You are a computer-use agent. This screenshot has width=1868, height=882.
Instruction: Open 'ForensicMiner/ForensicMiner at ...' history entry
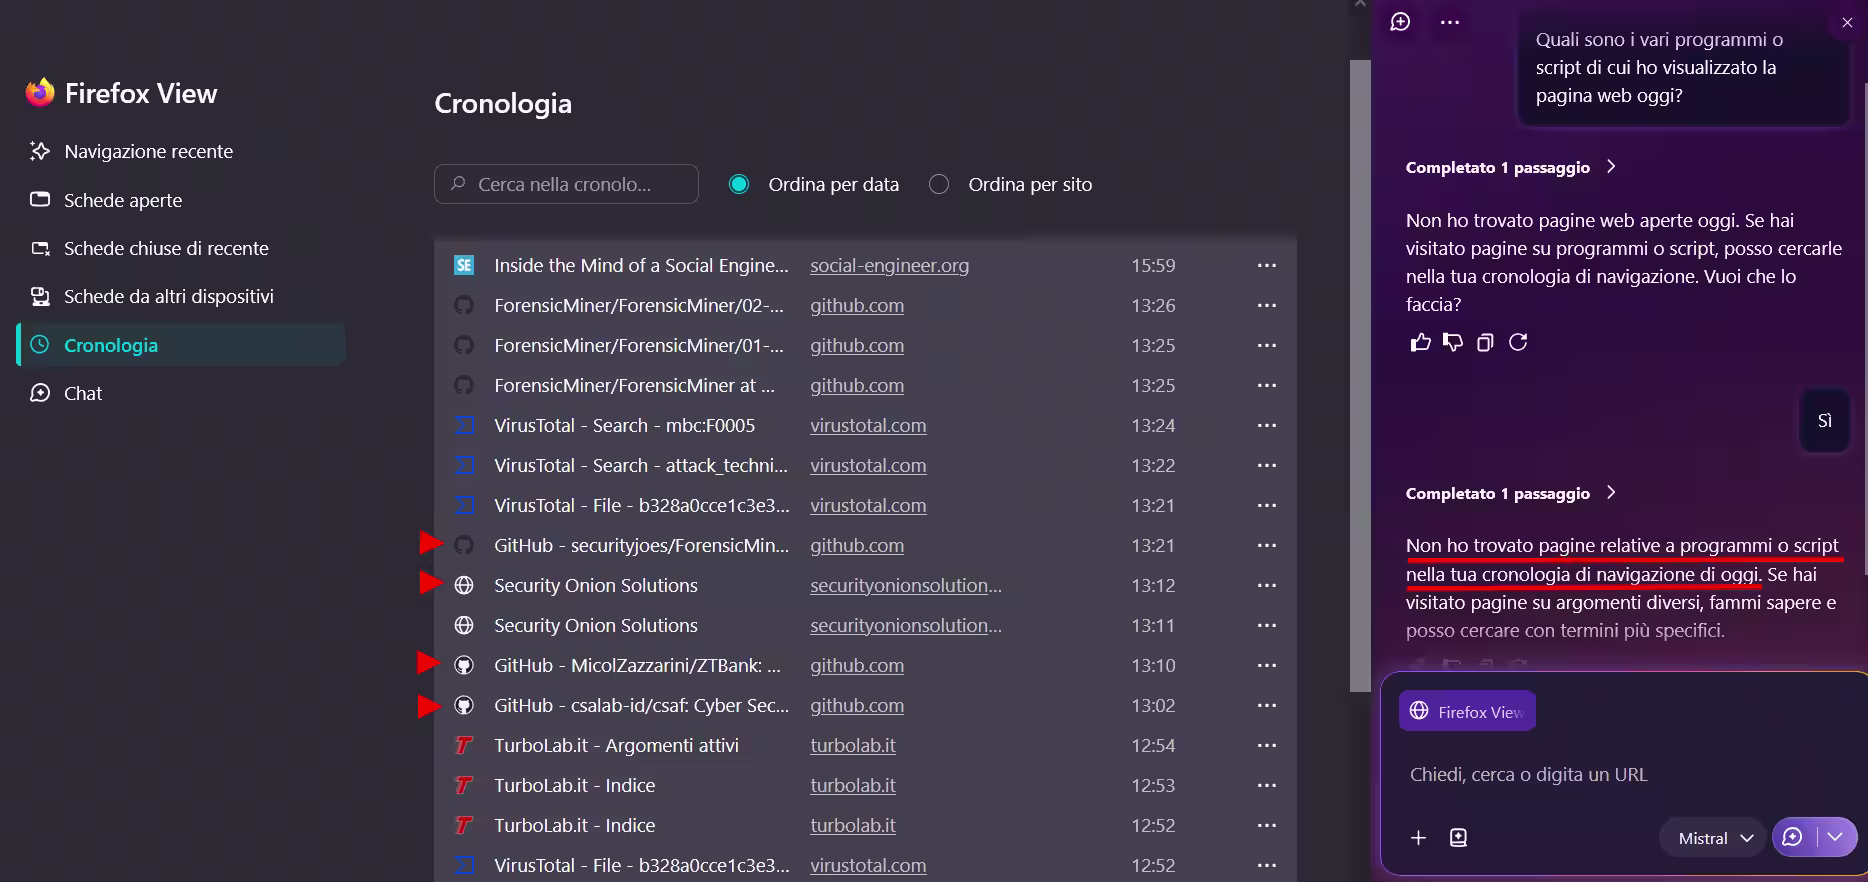click(634, 385)
